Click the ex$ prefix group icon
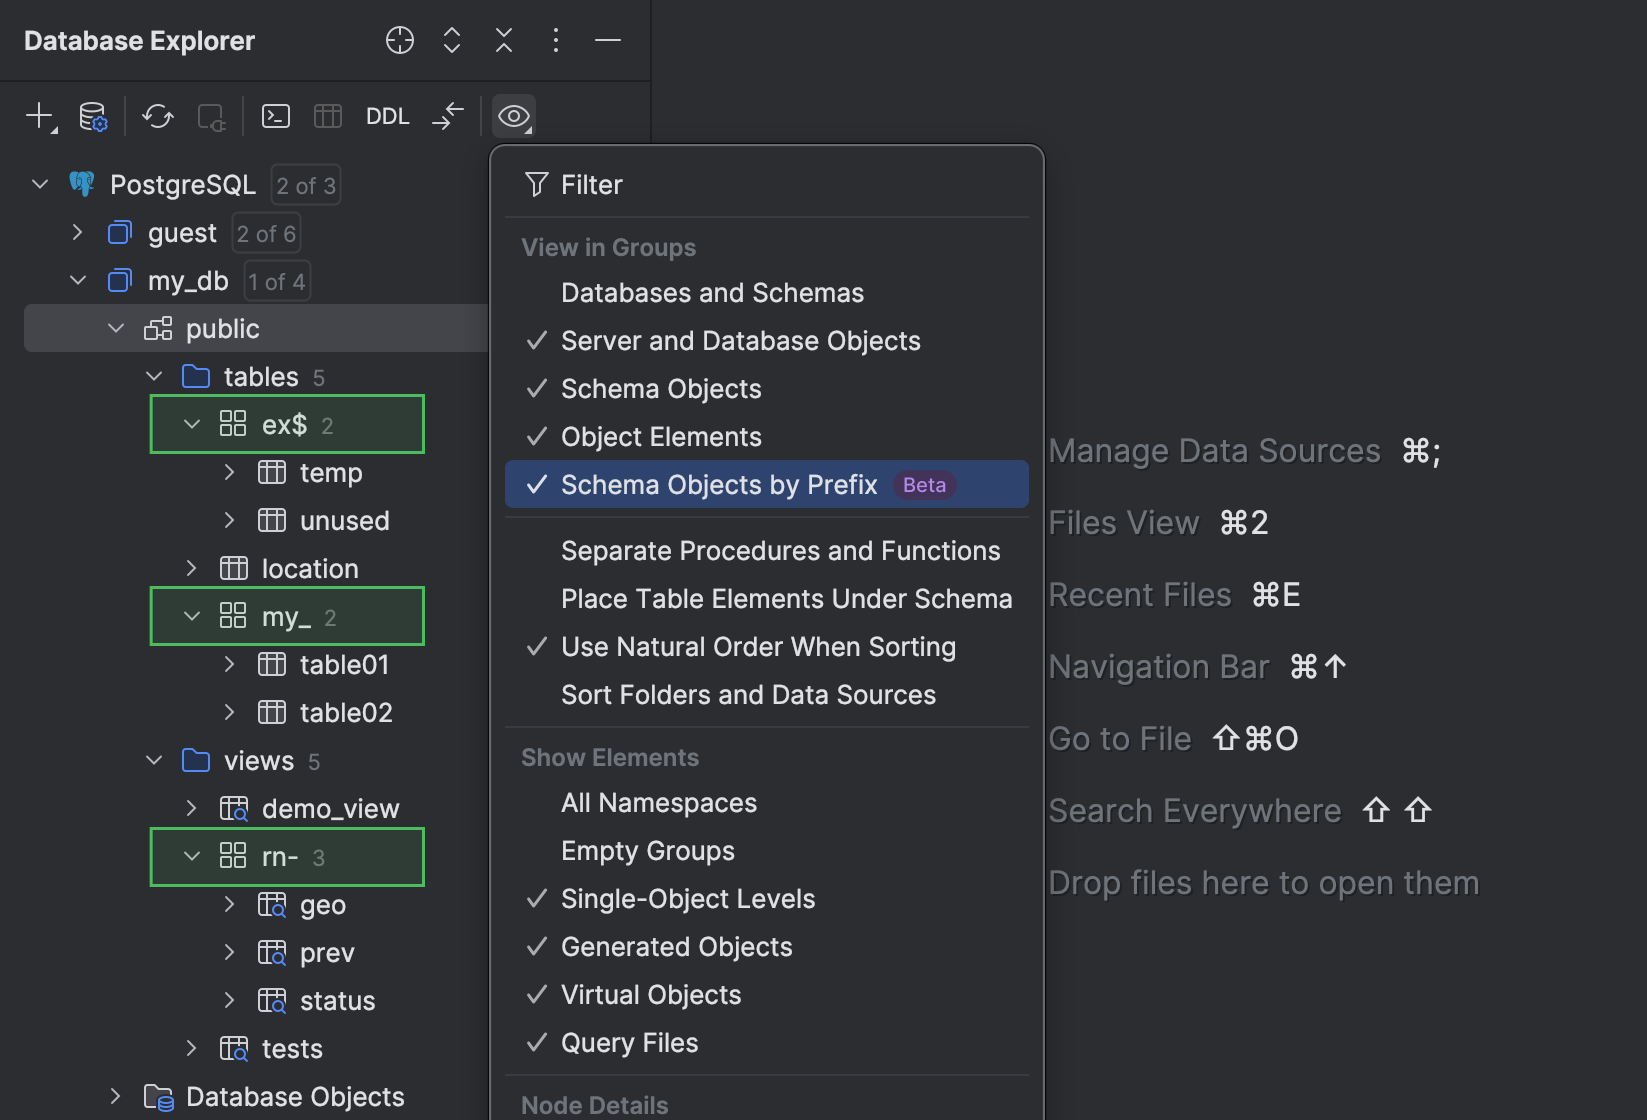Screen dimensions: 1647x1120 point(233,424)
